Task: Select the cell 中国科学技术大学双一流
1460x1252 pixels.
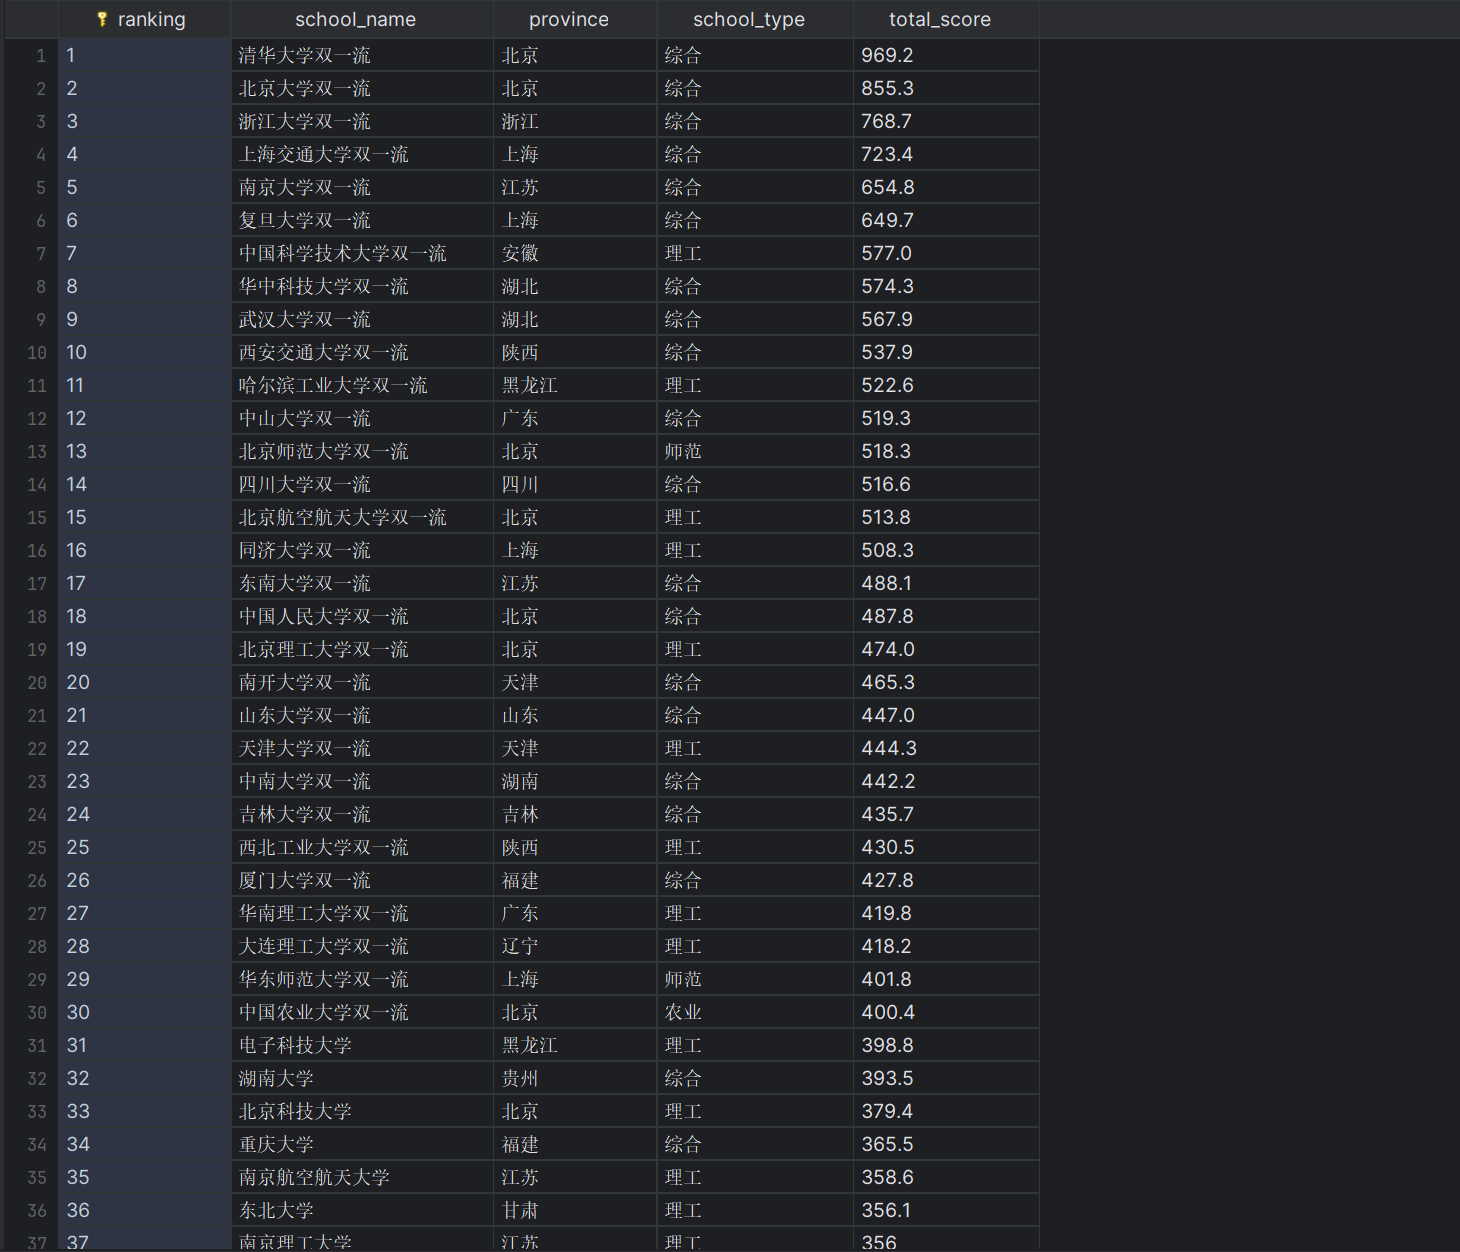Action: (x=362, y=253)
